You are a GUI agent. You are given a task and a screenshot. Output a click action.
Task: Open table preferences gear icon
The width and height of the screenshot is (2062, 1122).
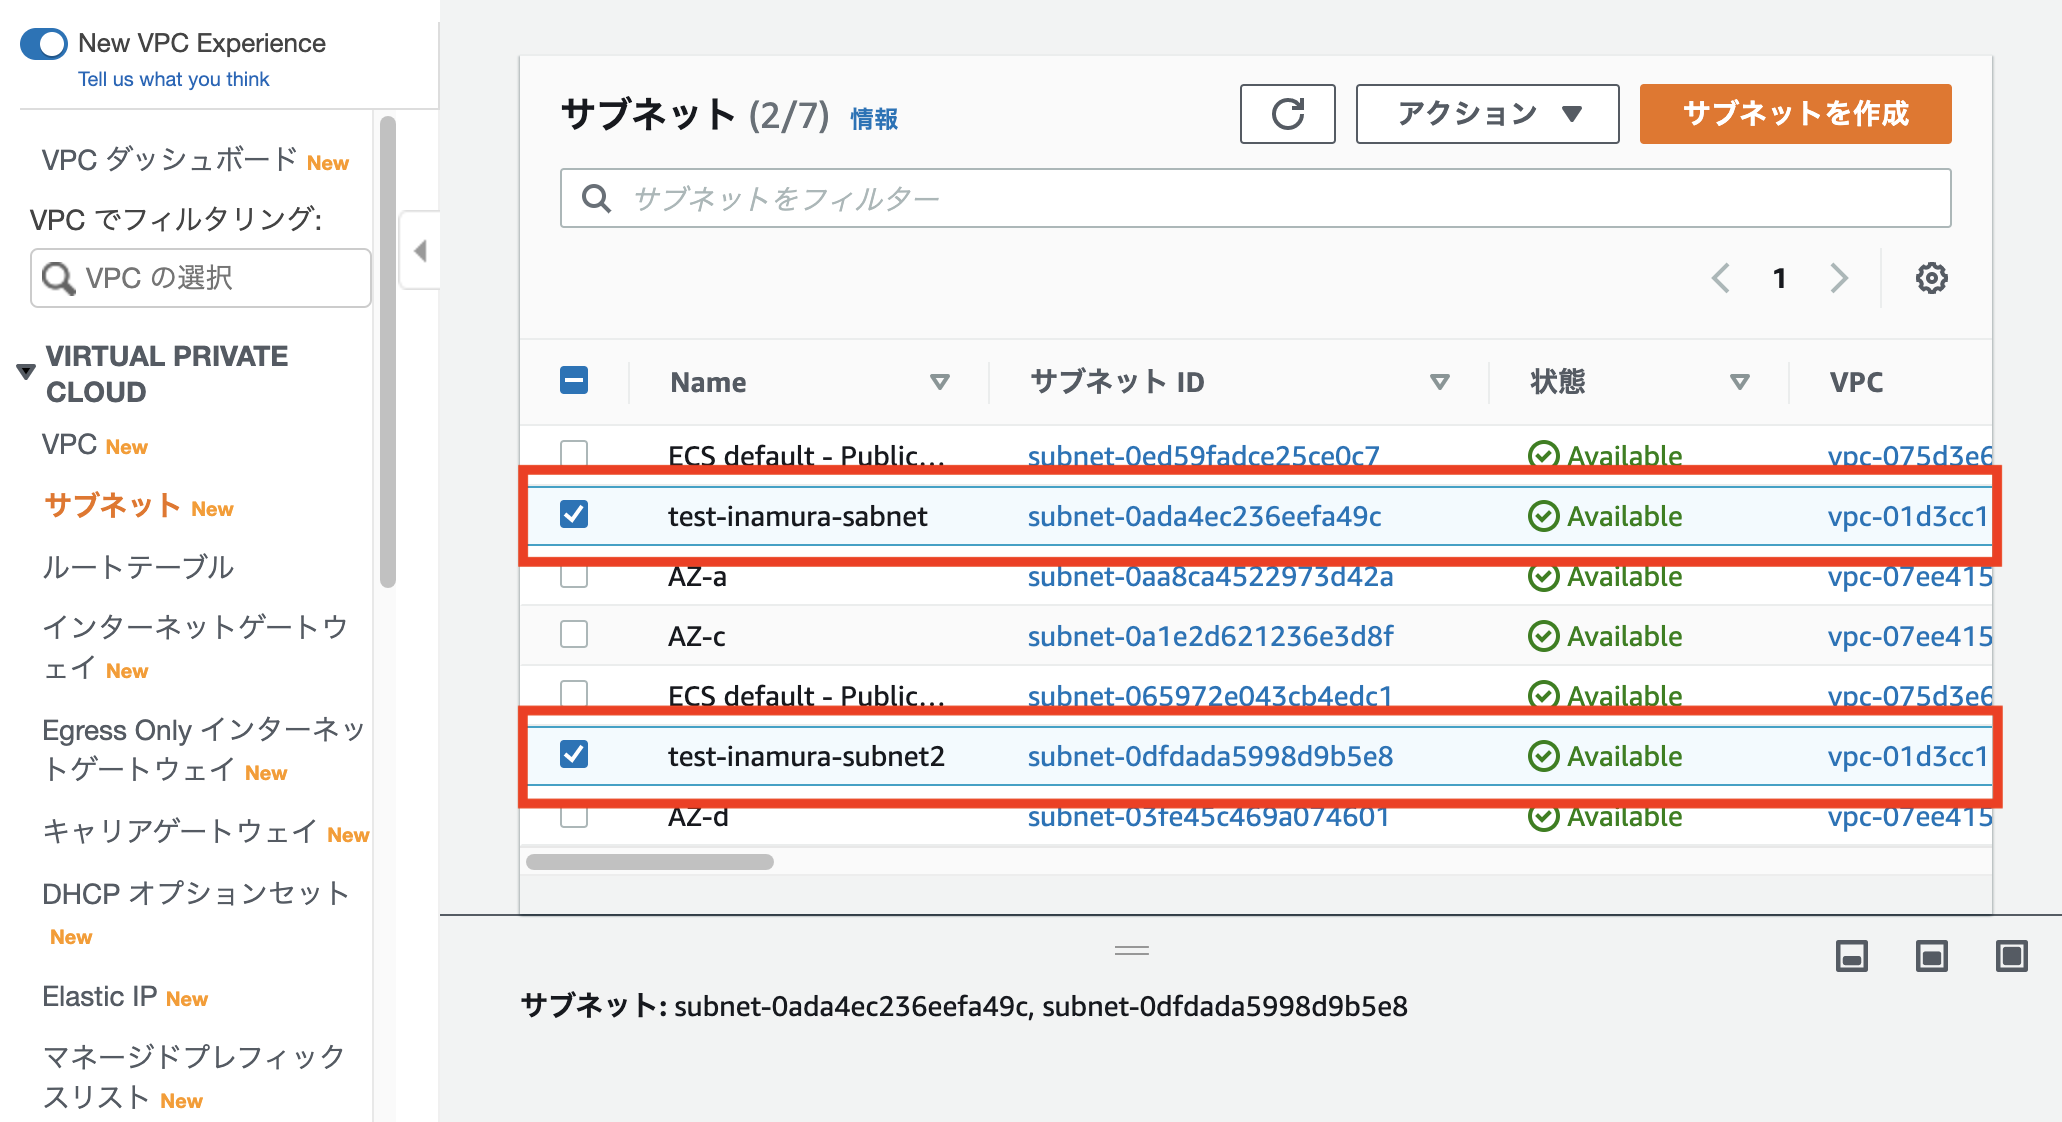point(1931,278)
